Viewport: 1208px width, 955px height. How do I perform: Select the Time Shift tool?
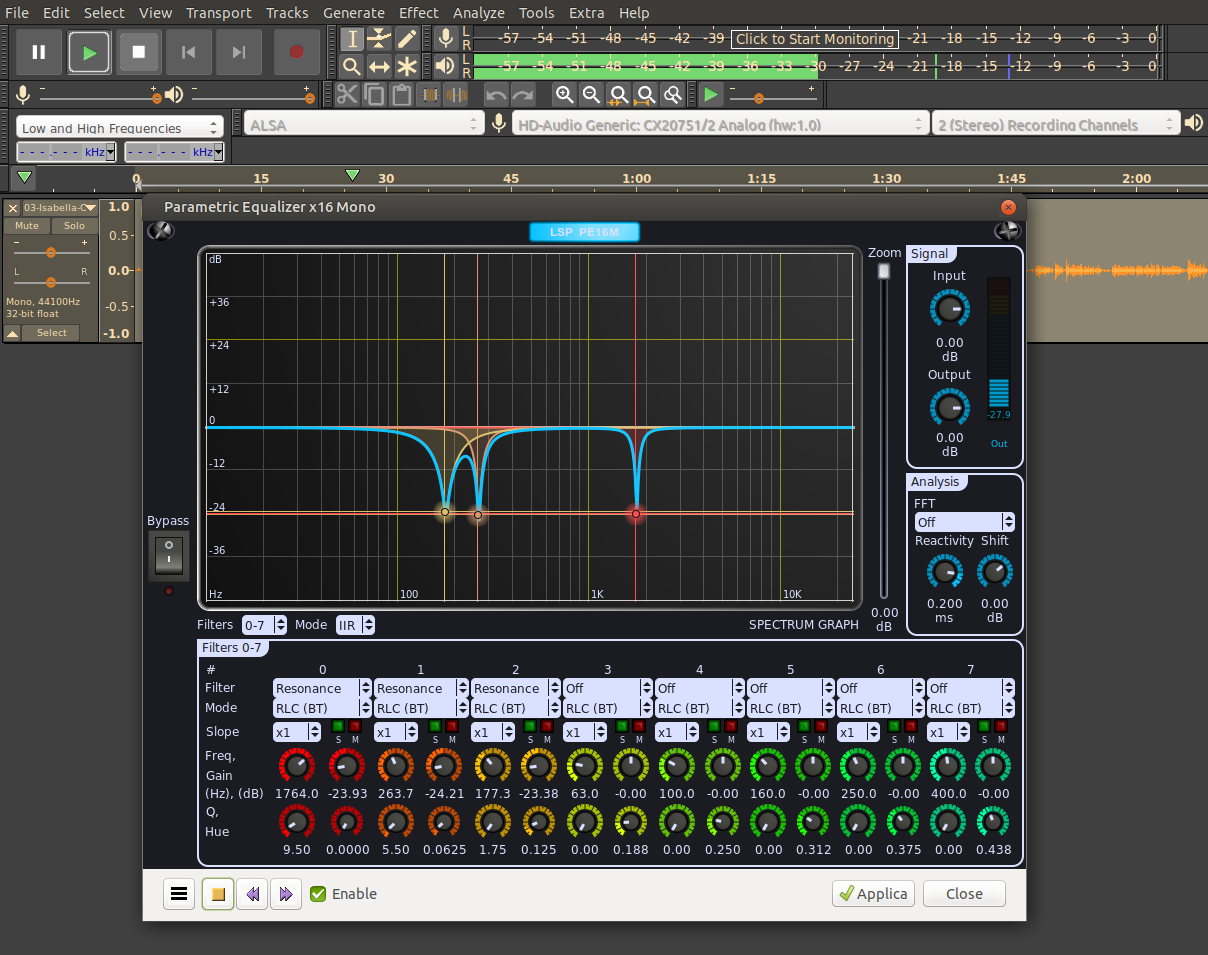point(379,67)
